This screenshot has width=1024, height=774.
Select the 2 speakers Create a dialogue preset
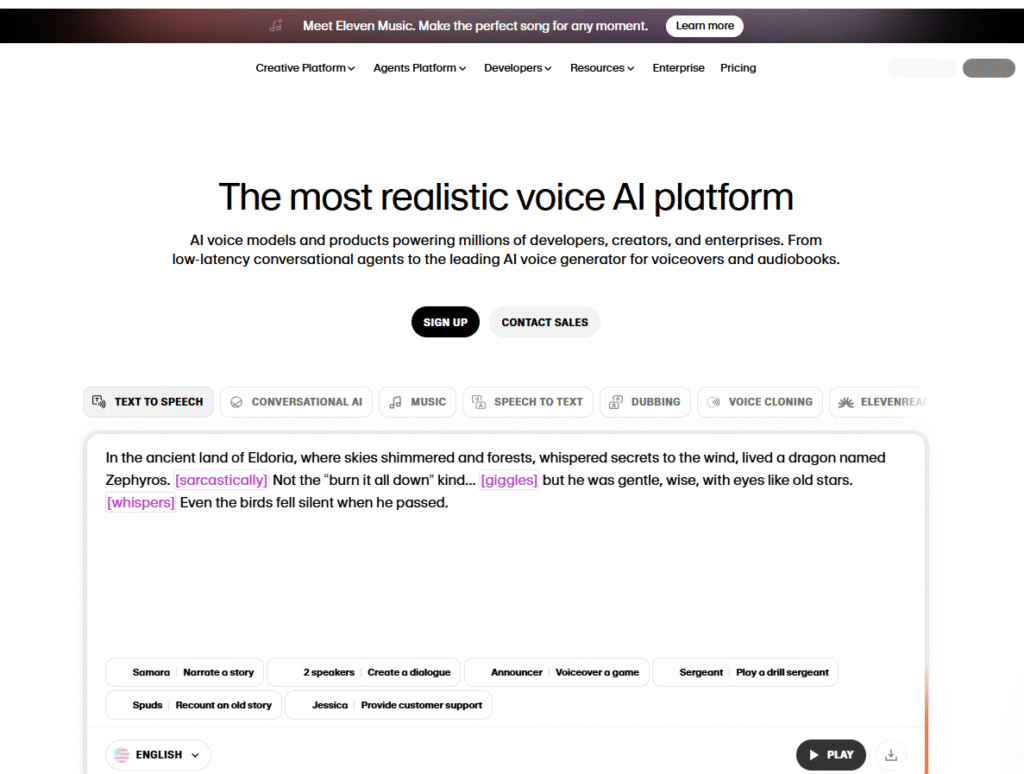[364, 672]
